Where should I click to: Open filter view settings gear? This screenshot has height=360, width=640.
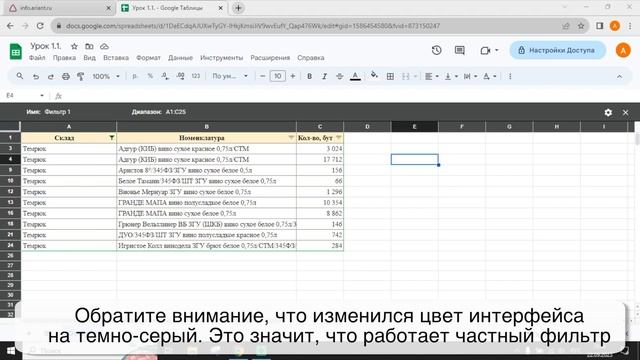608,112
